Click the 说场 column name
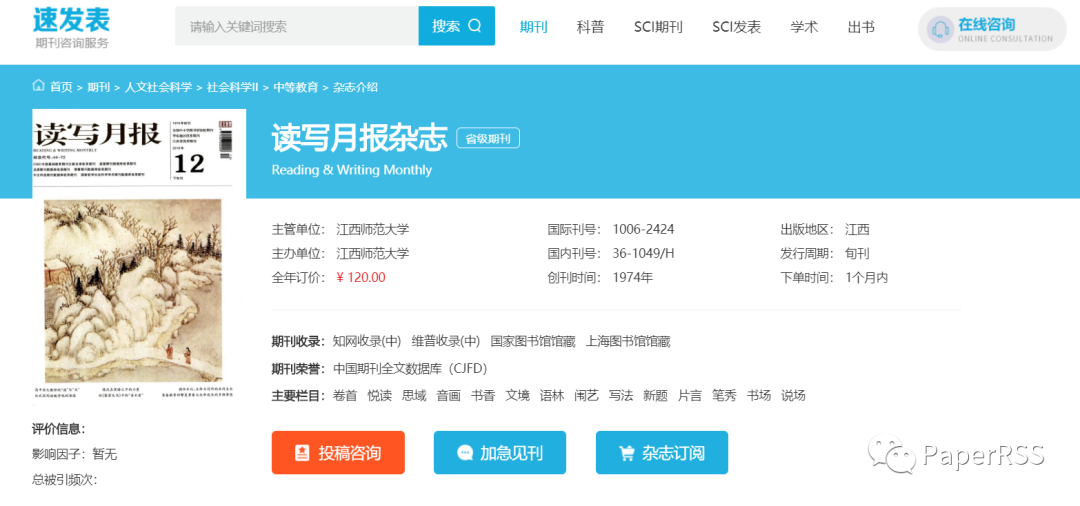This screenshot has width=1080, height=506. (793, 396)
